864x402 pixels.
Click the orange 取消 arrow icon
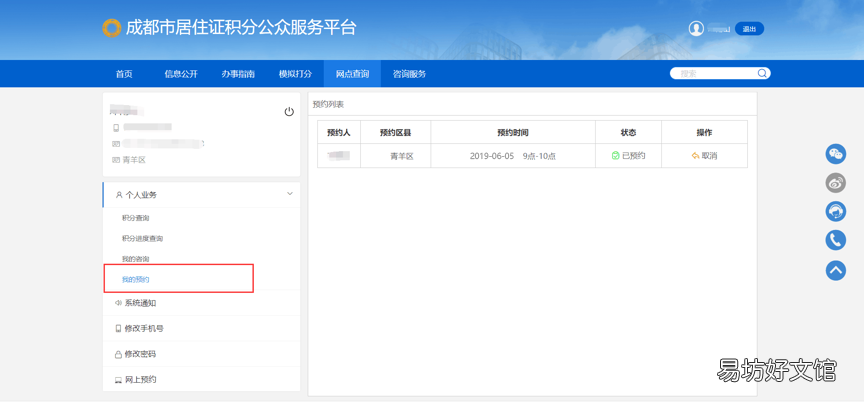(x=695, y=156)
